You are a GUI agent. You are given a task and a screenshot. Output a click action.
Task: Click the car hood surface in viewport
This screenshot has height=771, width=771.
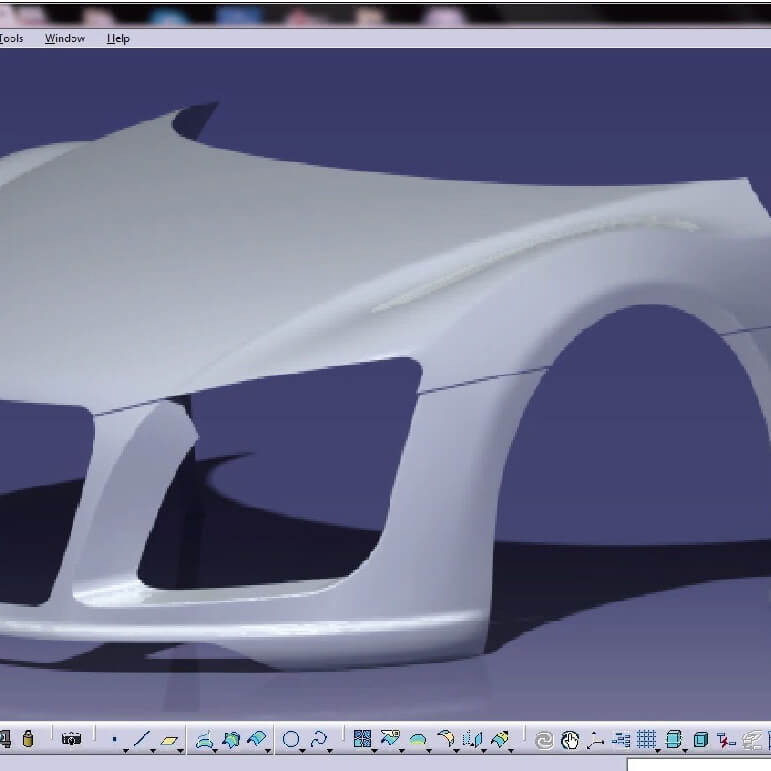[250, 250]
